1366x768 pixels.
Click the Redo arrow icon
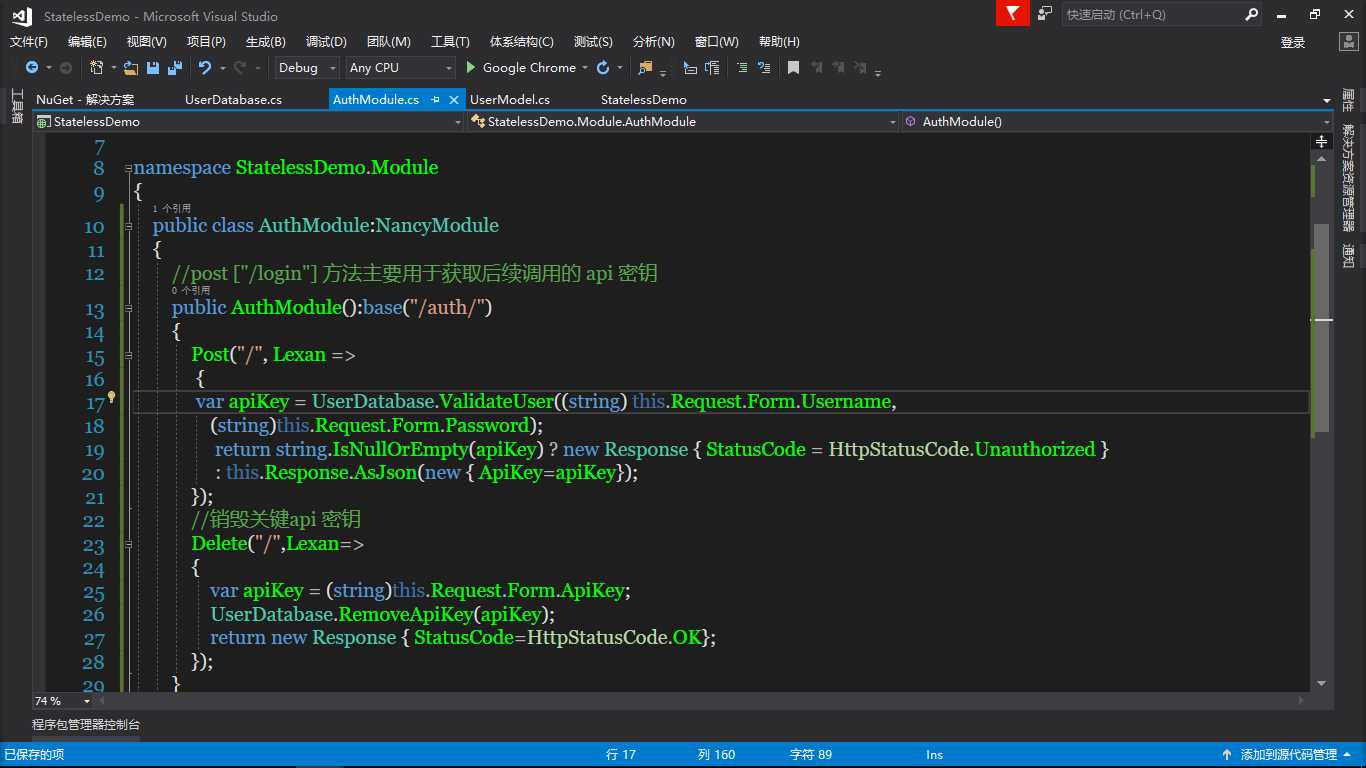tap(239, 68)
